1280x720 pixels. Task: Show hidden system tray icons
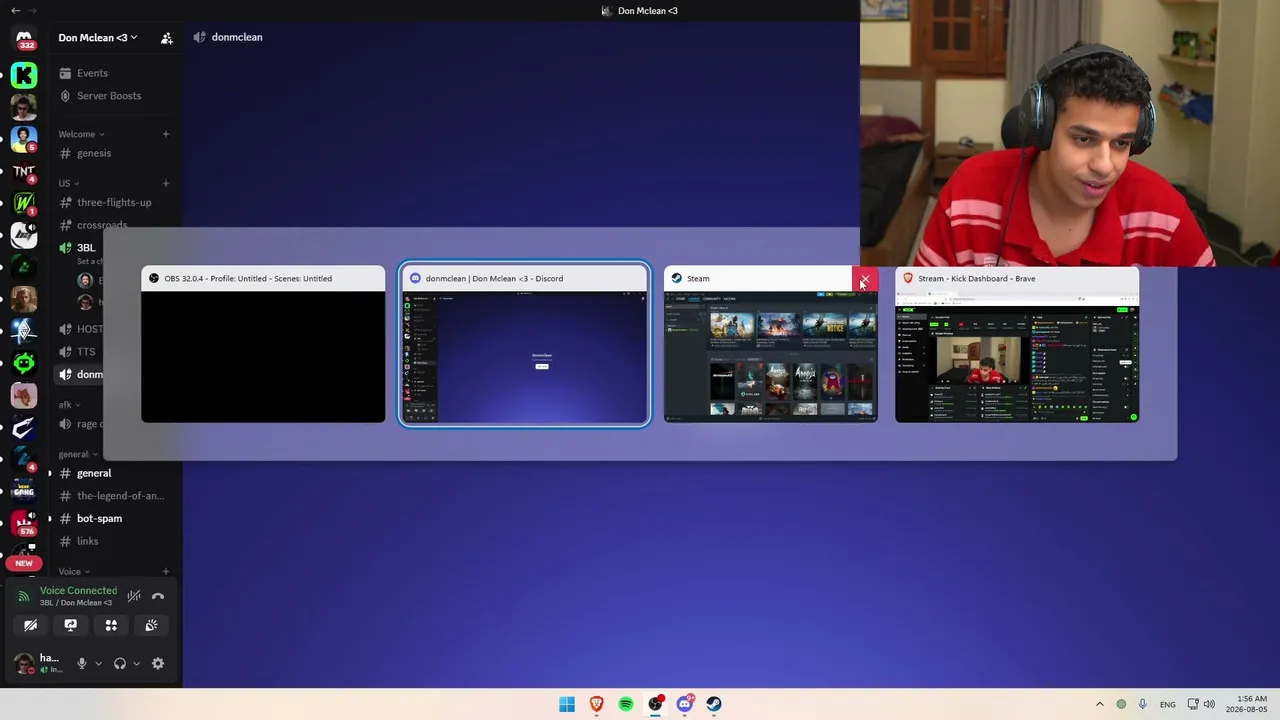[x=1100, y=704]
